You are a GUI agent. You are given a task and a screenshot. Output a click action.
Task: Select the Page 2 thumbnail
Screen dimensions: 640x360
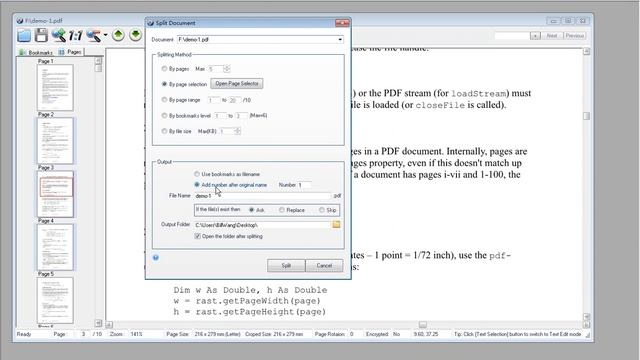click(x=55, y=141)
